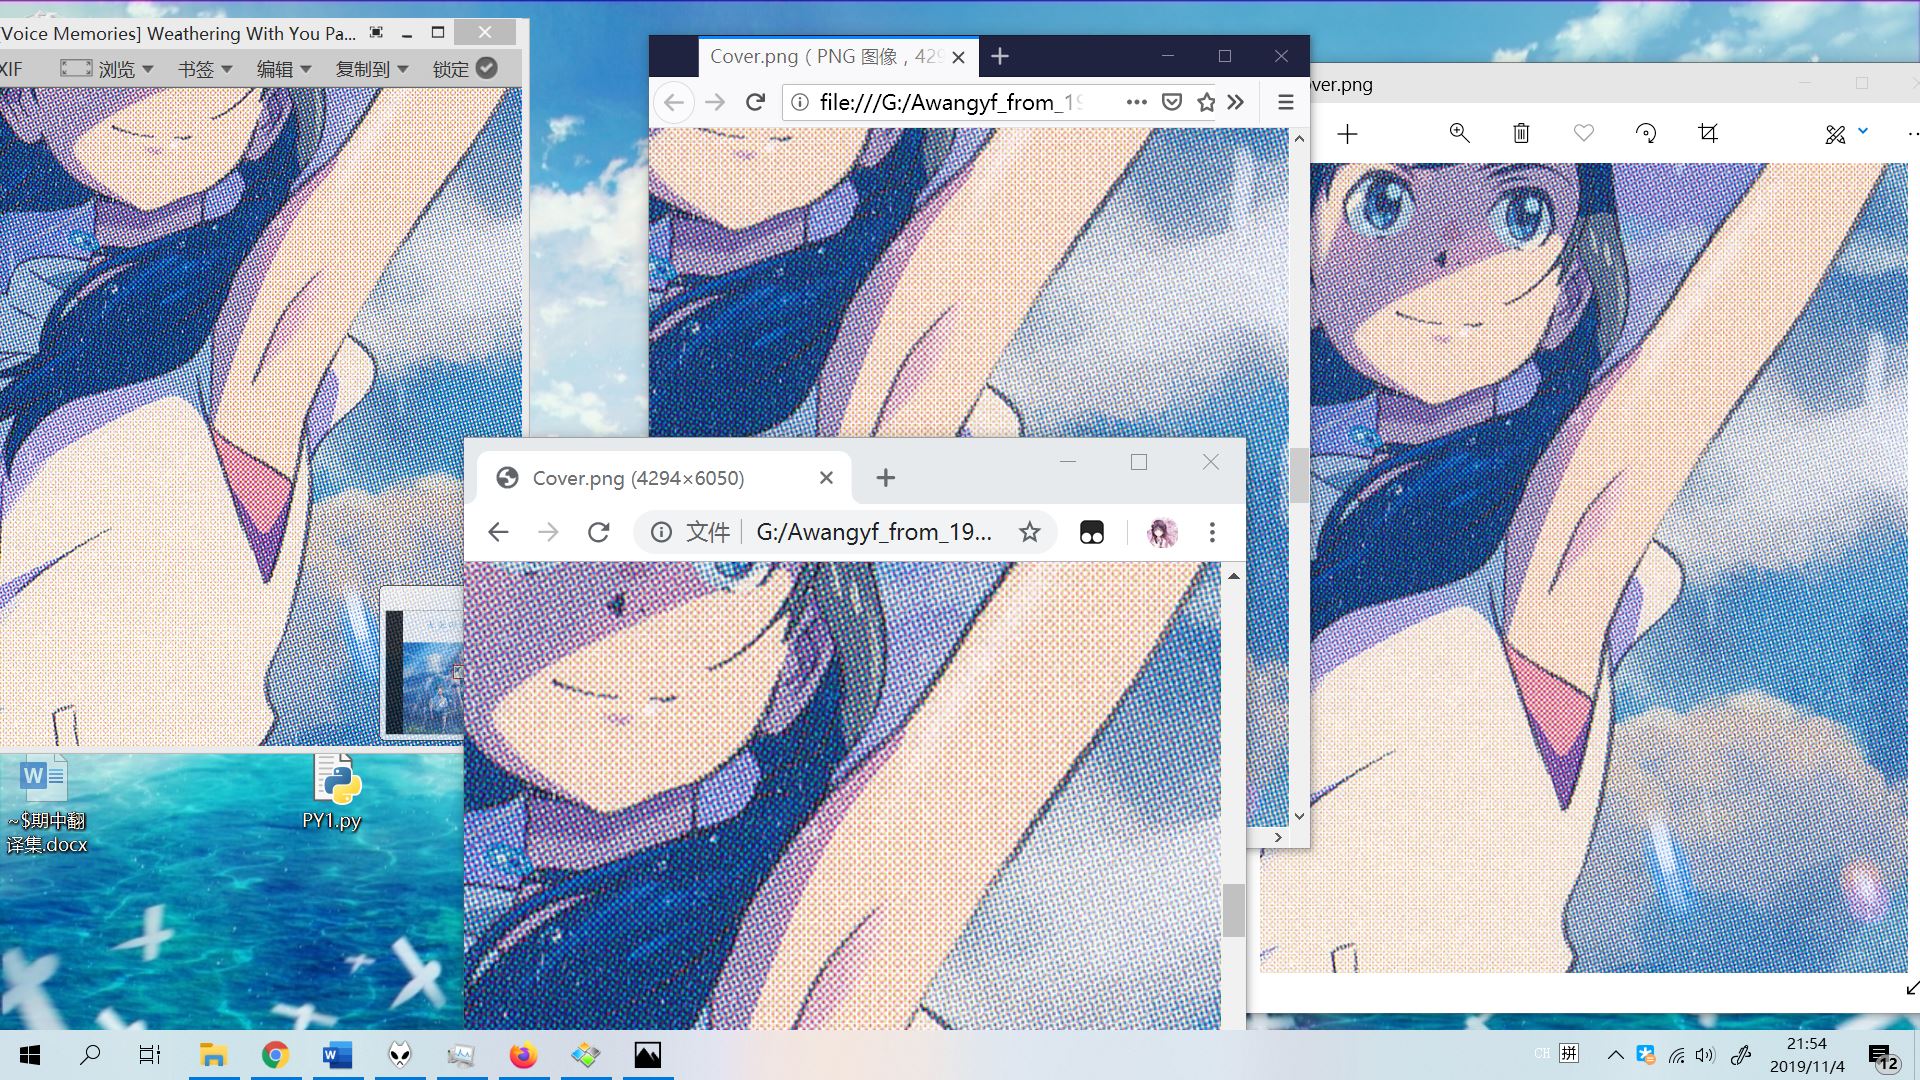Viewport: 1920px width, 1080px height.
Task: Select the Cover.png tab in Firefox
Action: coord(838,56)
